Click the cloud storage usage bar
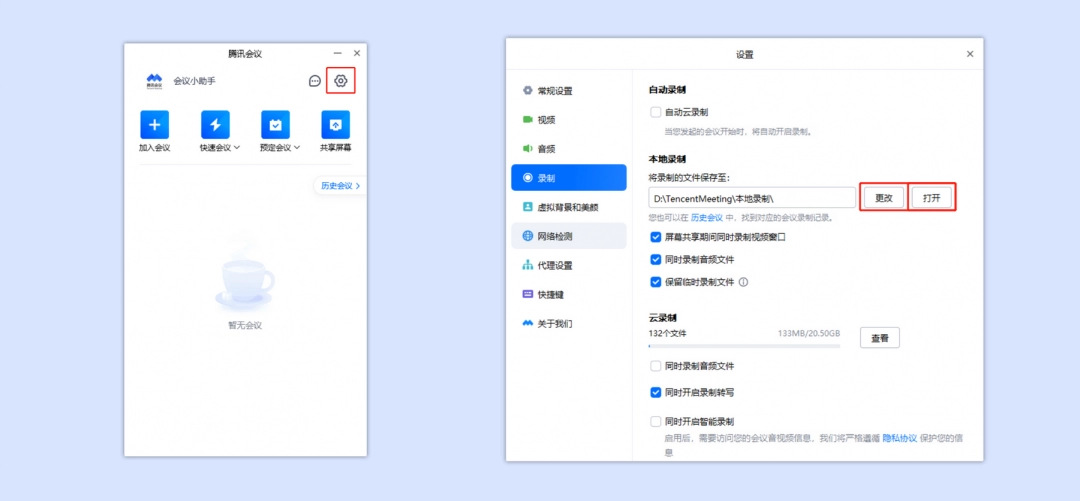1080x501 pixels. (x=745, y=345)
